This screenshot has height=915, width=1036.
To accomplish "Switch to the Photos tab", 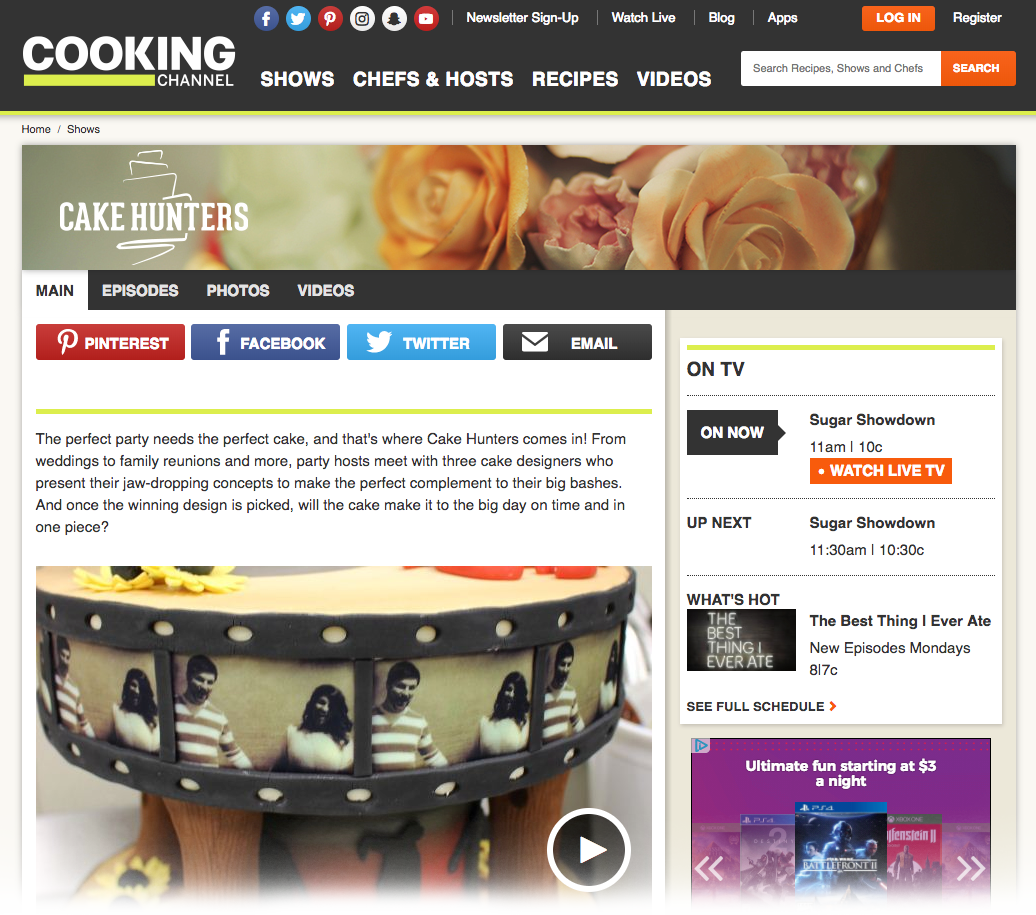I will pos(238,291).
